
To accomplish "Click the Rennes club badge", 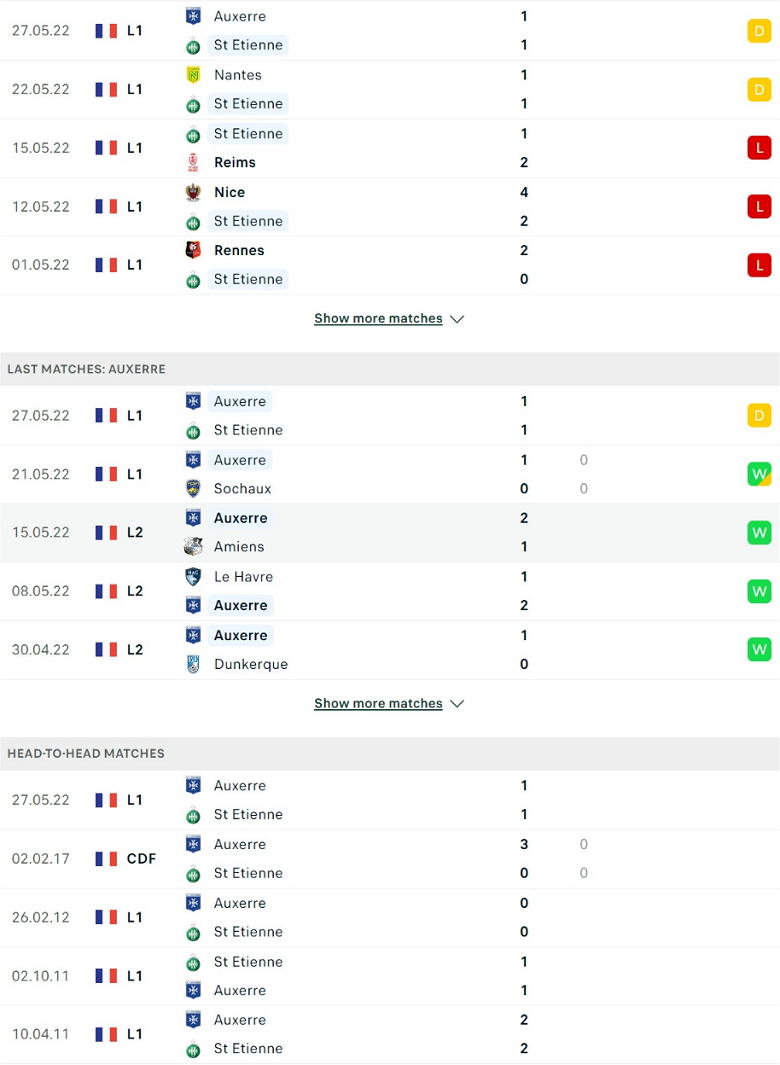I will pos(193,250).
